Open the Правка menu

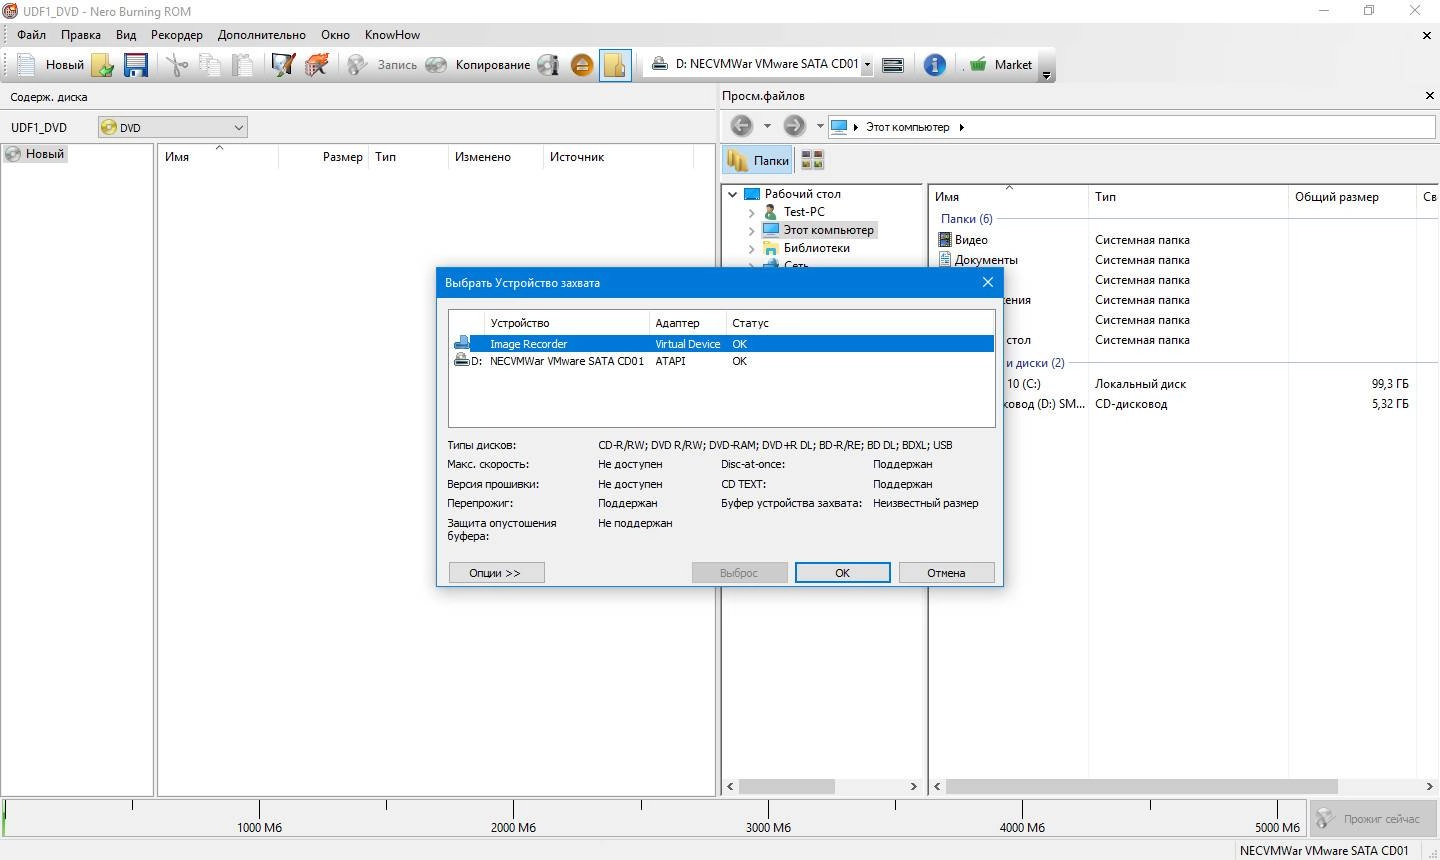click(x=81, y=34)
